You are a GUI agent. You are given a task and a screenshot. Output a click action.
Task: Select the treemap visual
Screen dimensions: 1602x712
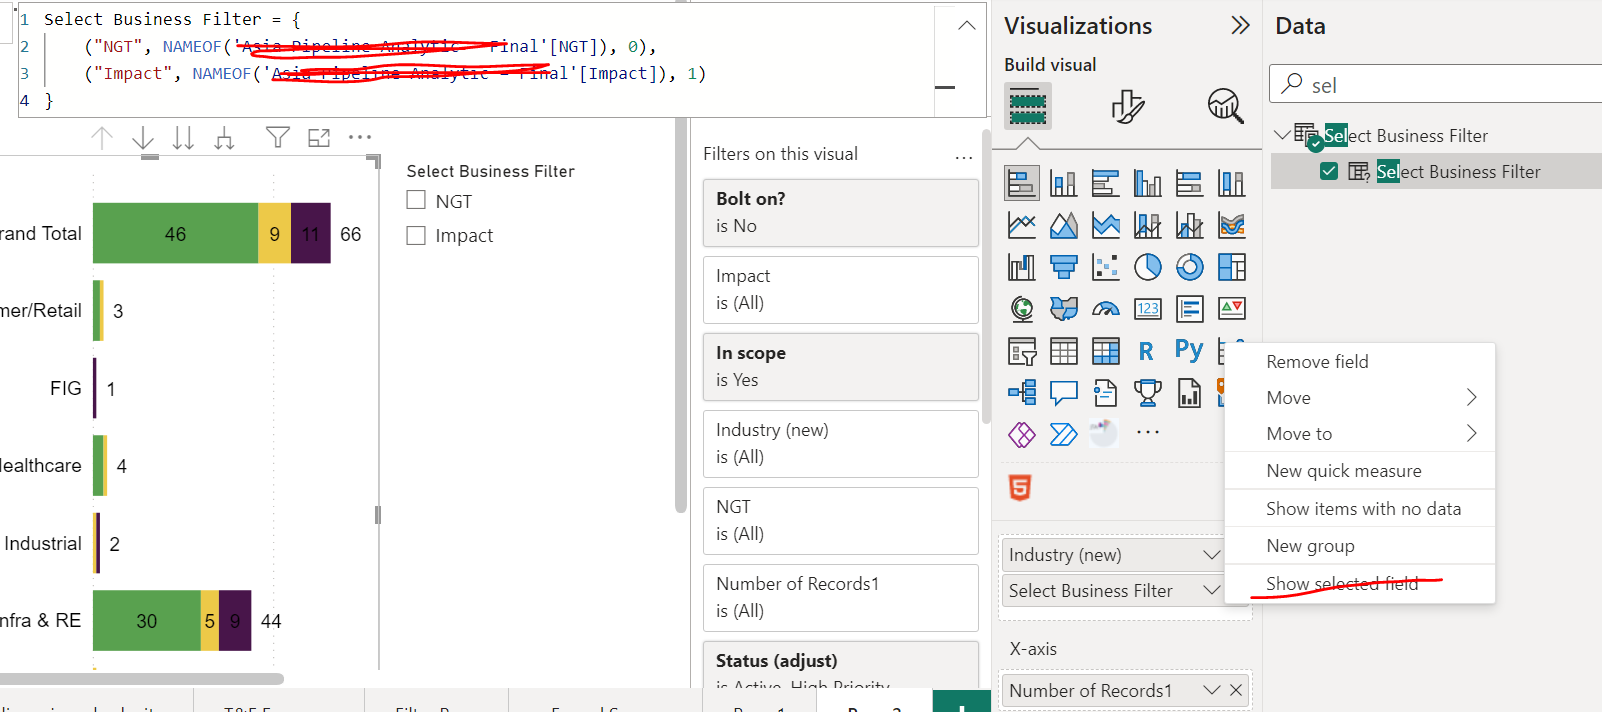[x=1232, y=267]
